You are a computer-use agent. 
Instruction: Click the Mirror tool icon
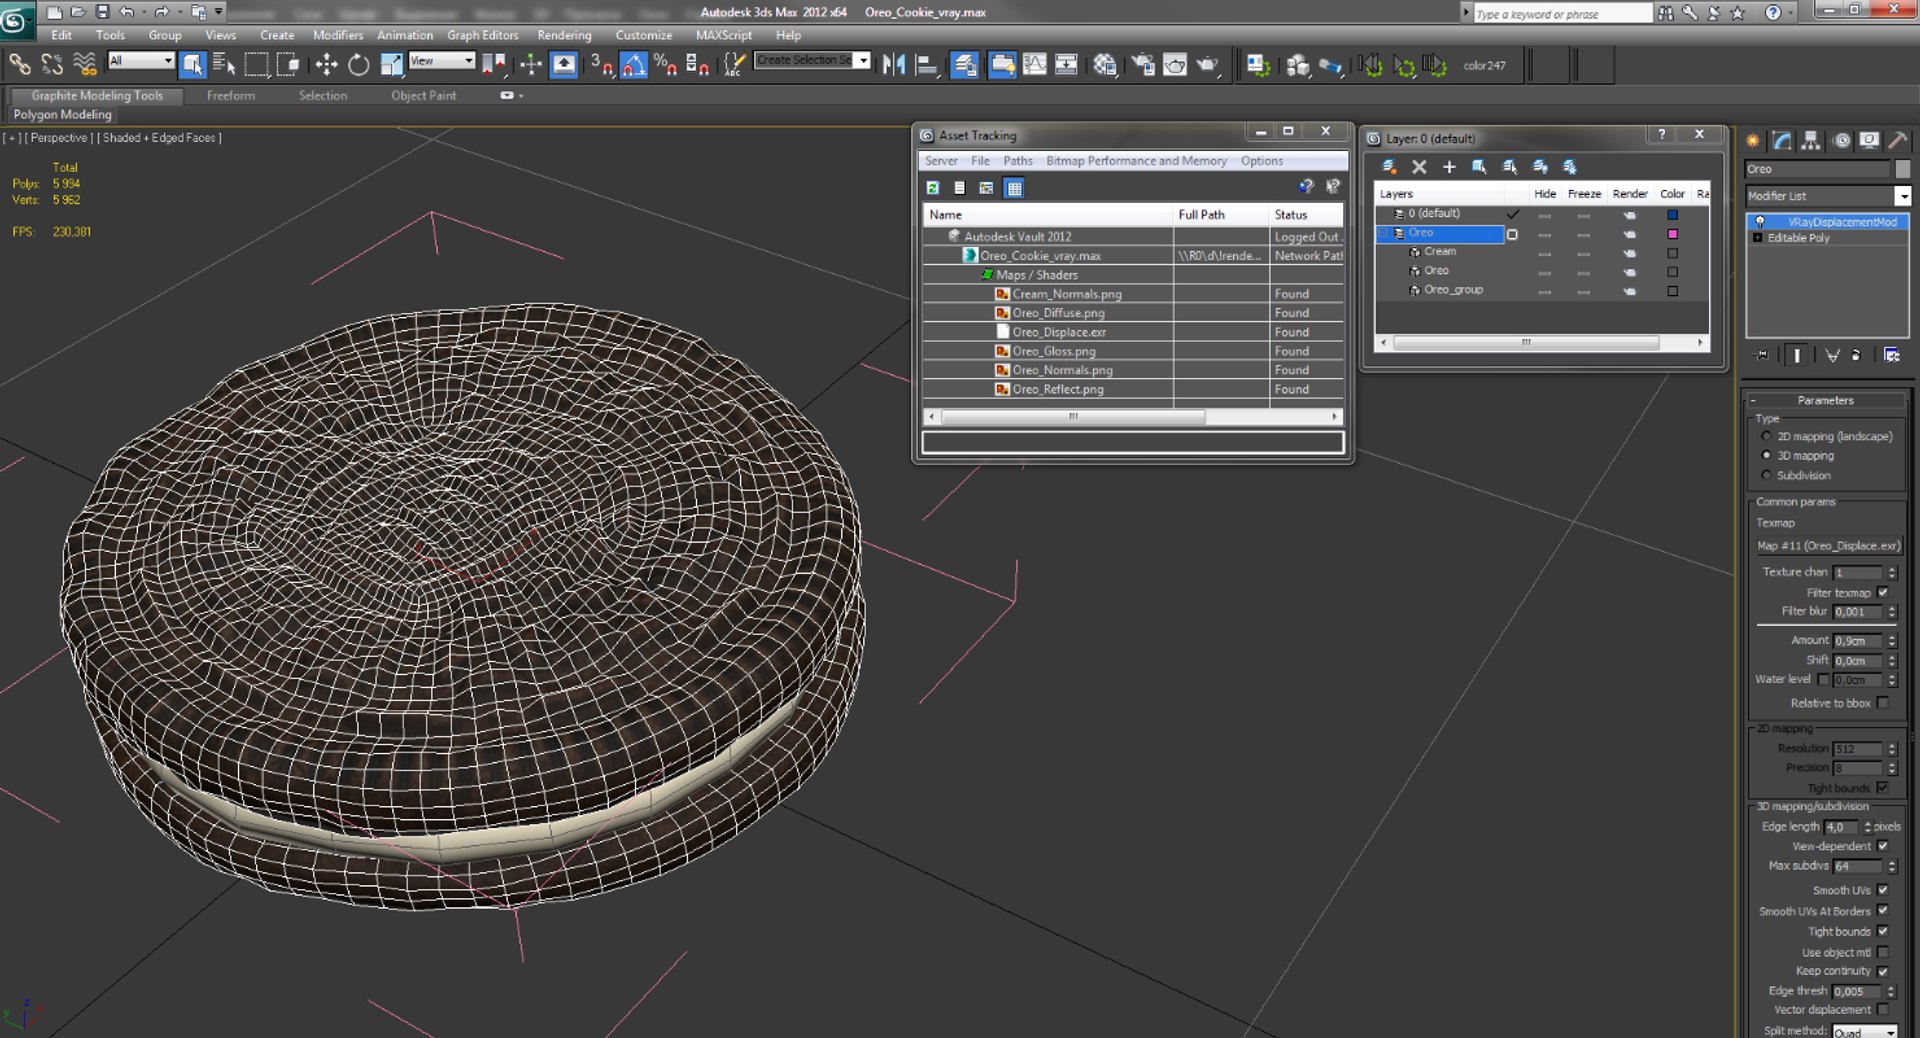tap(893, 65)
